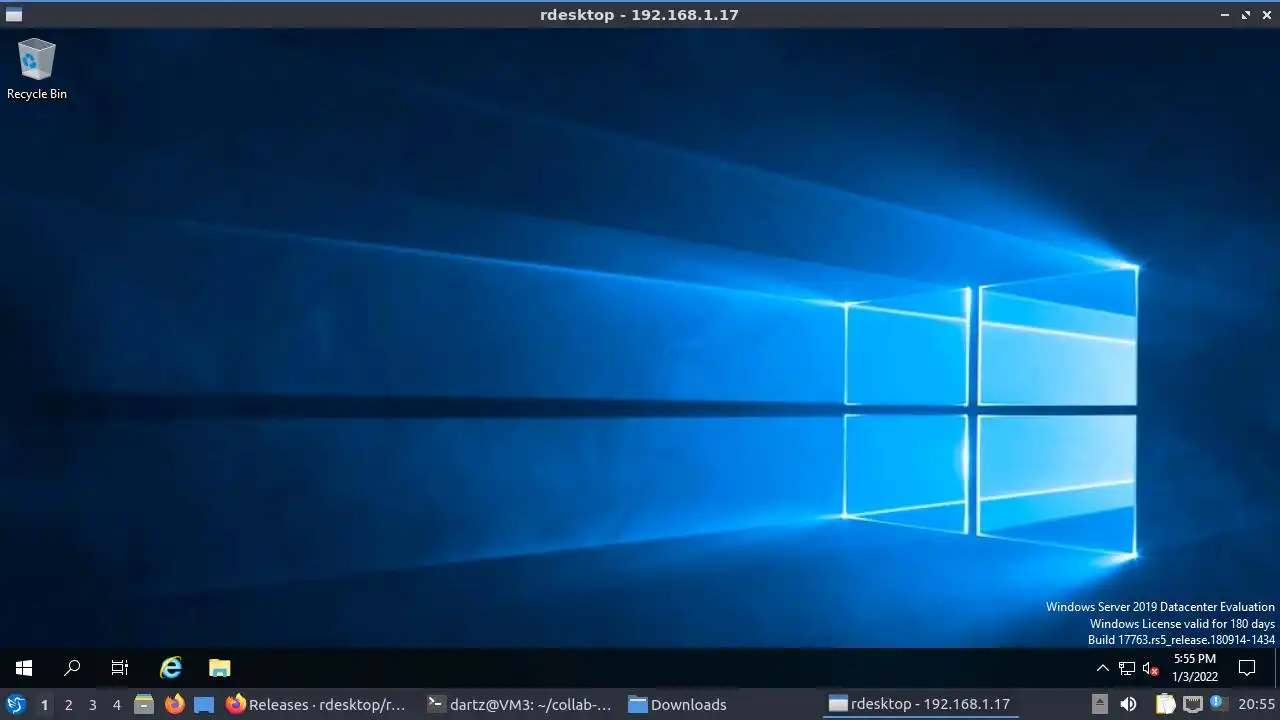Viewport: 1280px width, 720px height.
Task: Click host panel clock 20:55
Action: 1256,704
